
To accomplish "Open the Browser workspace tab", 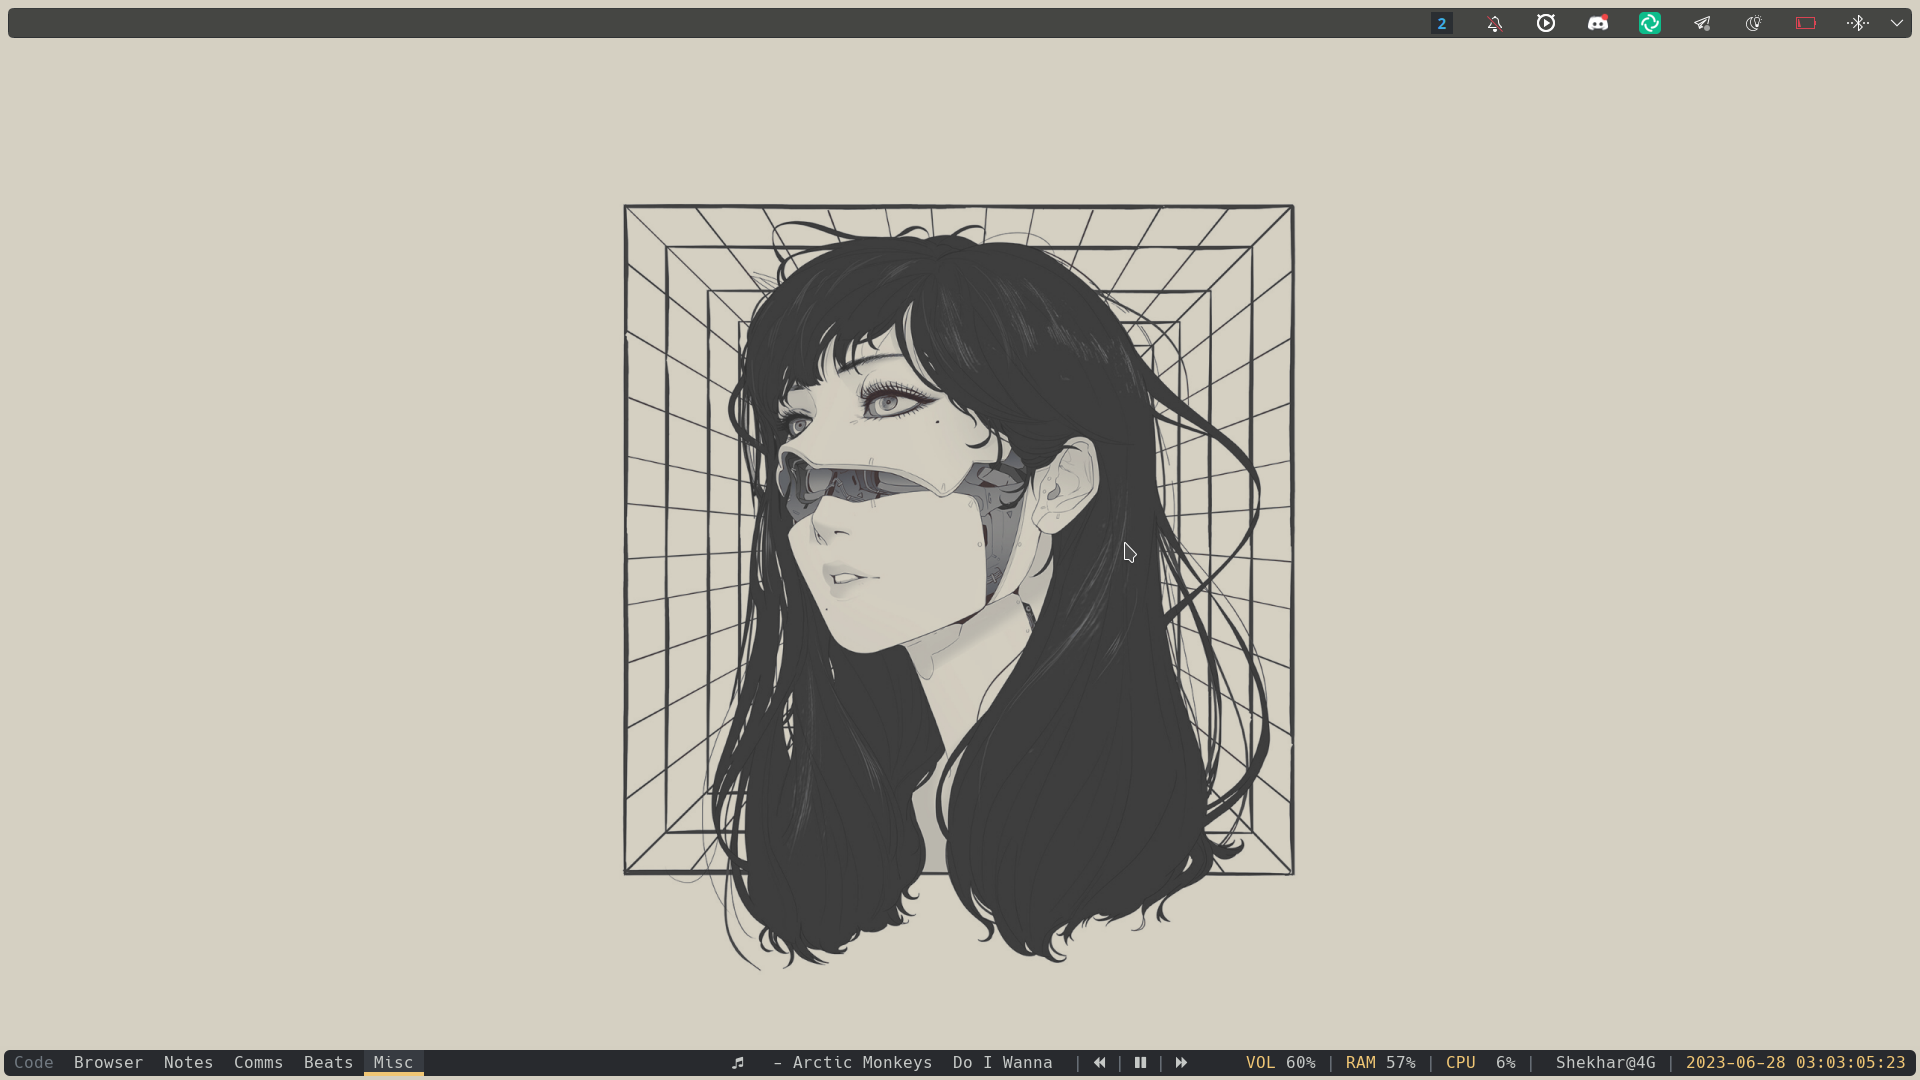I will [x=108, y=1063].
